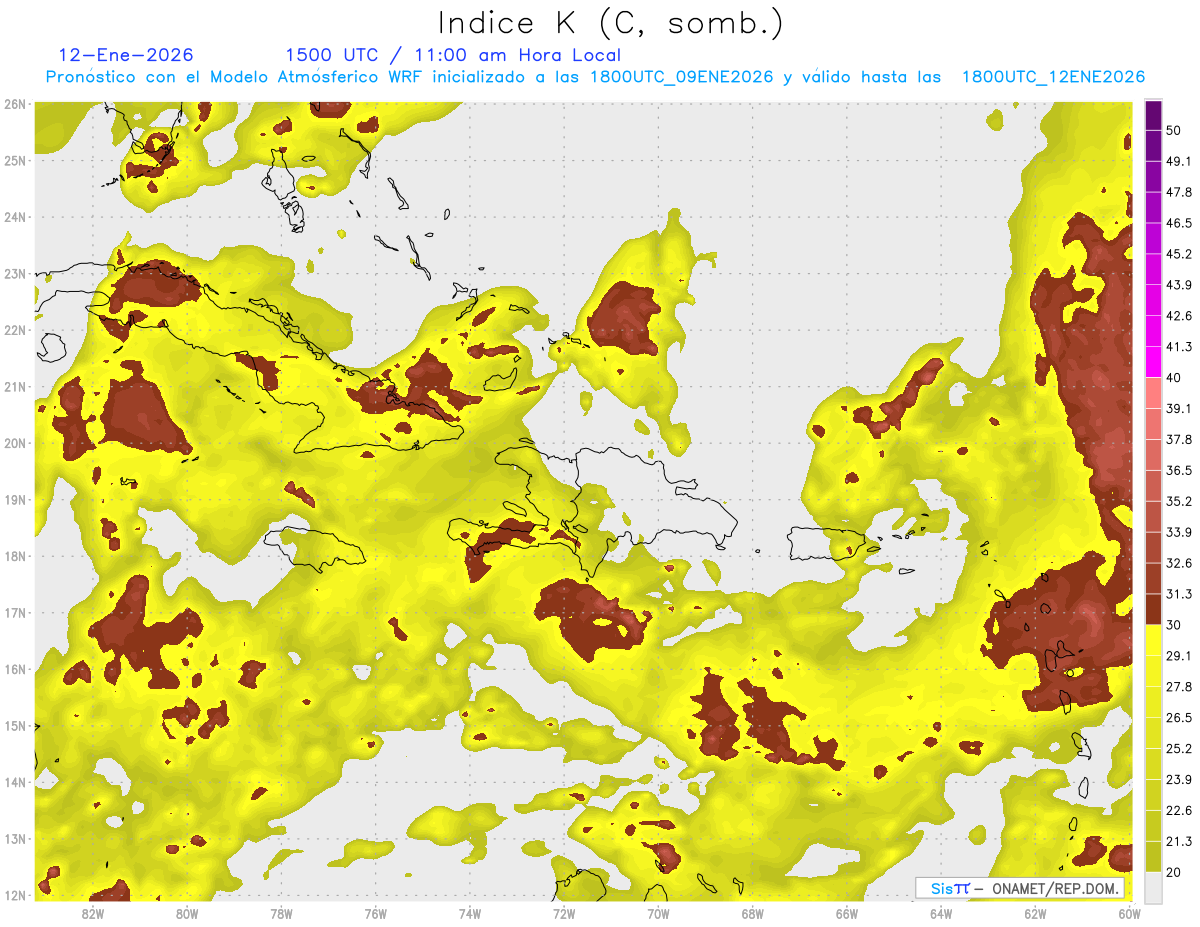Click the colorbar value "32.6"

pos(1178,563)
